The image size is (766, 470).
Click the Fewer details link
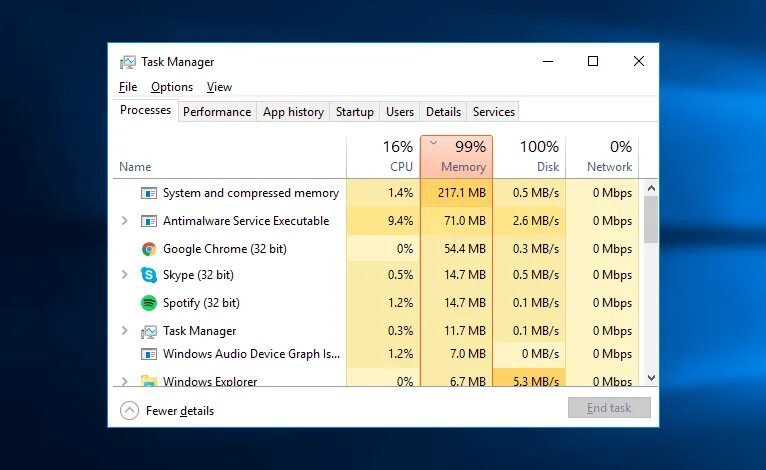click(180, 411)
